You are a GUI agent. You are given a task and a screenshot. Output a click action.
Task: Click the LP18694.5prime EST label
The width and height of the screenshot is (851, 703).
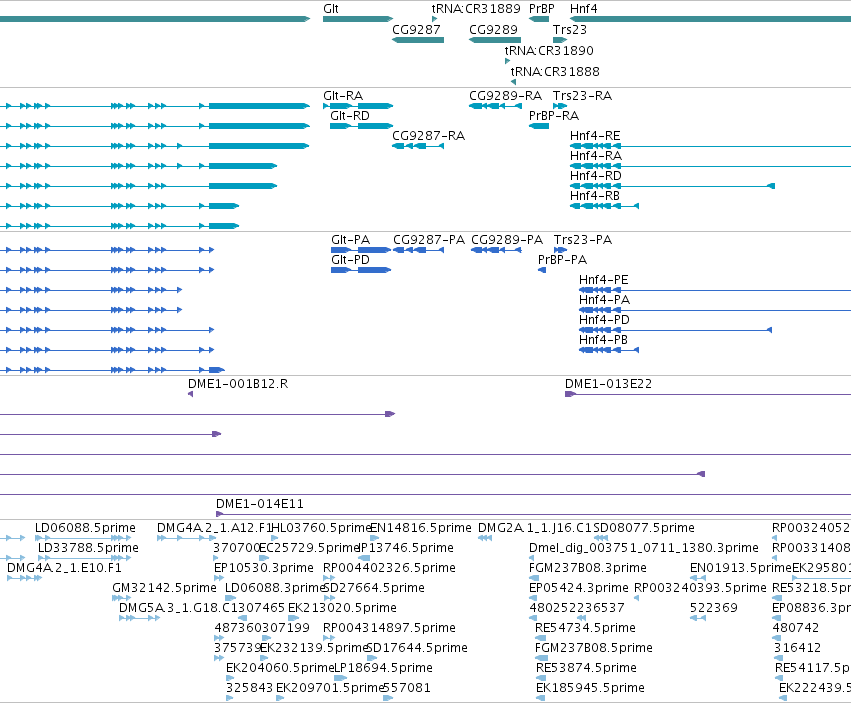tap(383, 668)
